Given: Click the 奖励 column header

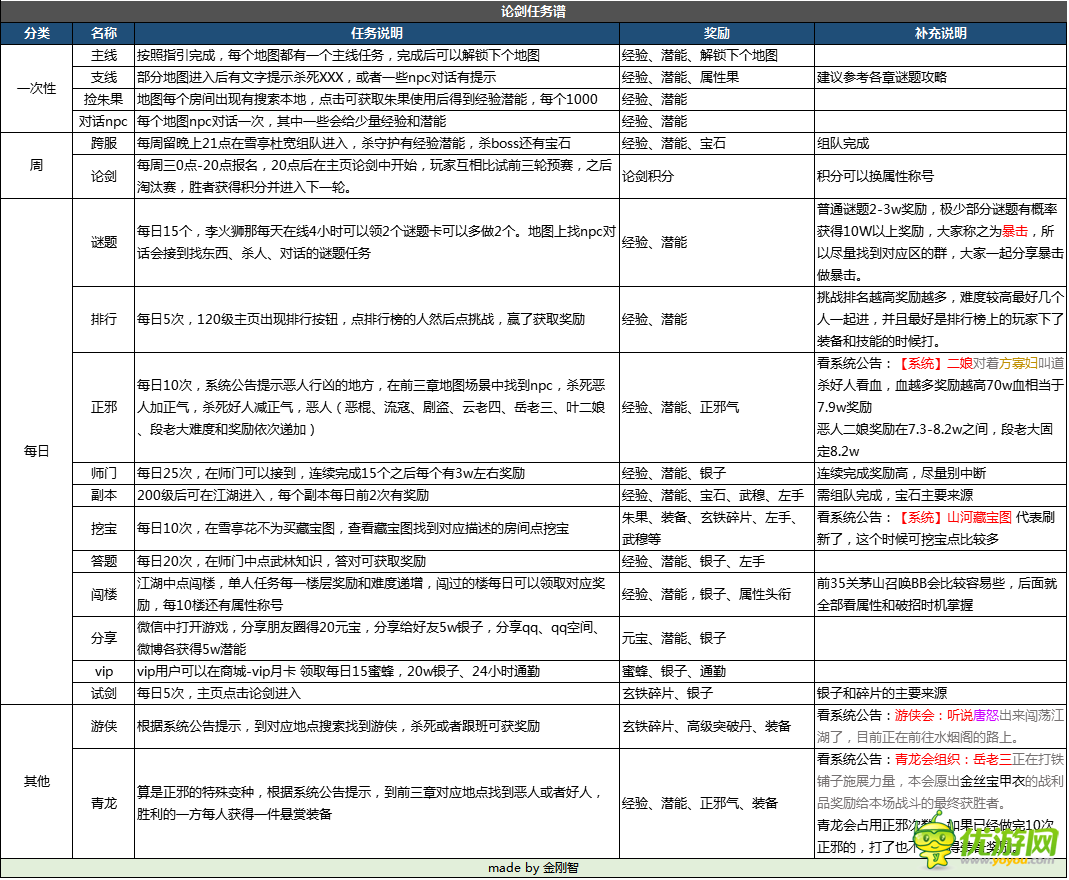Looking at the screenshot, I should [715, 32].
